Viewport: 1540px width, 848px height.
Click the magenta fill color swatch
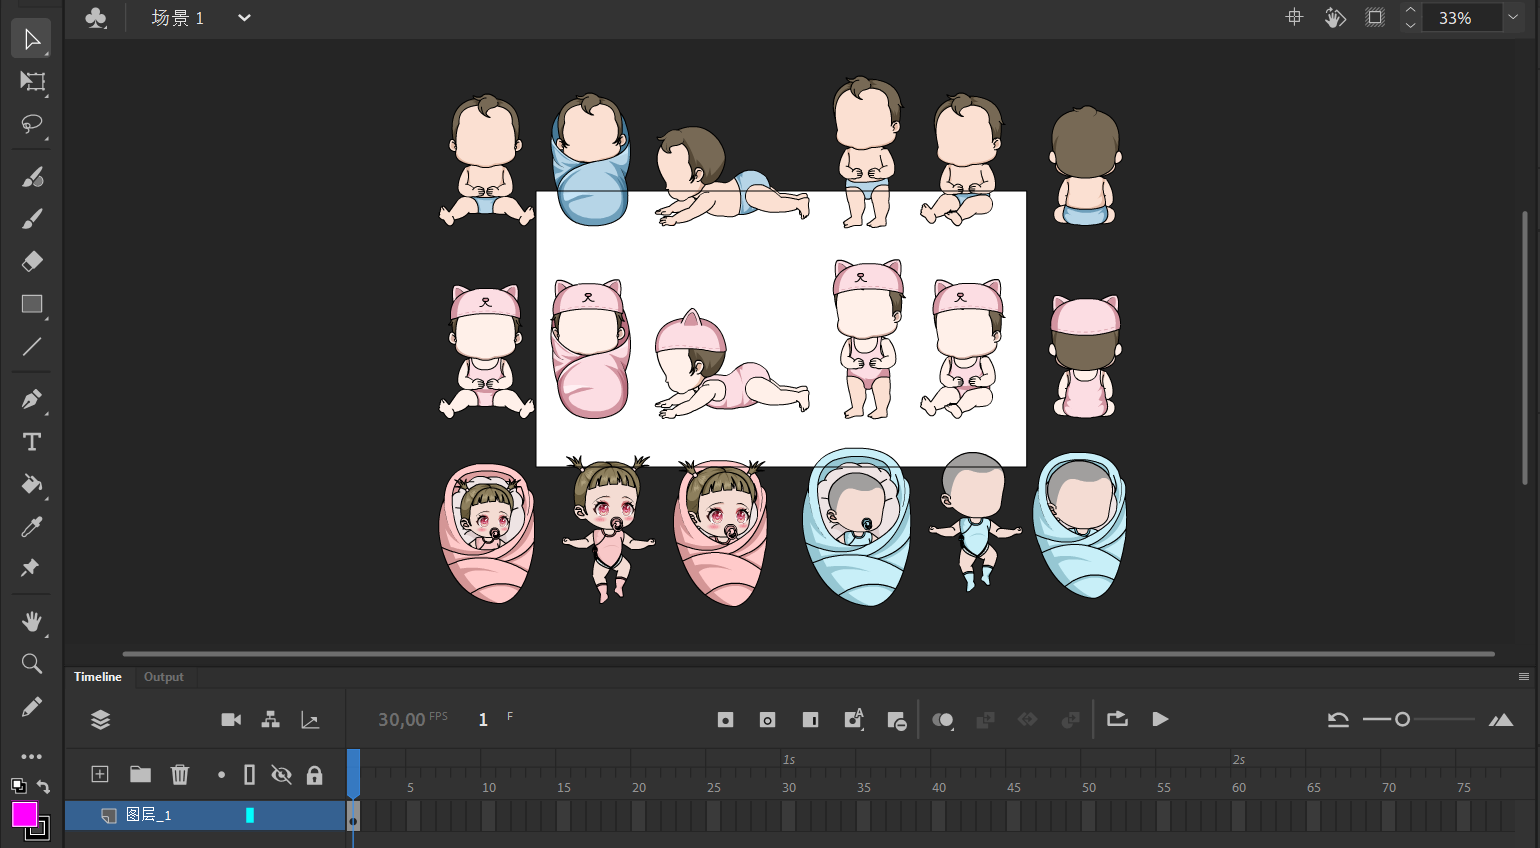tap(24, 814)
